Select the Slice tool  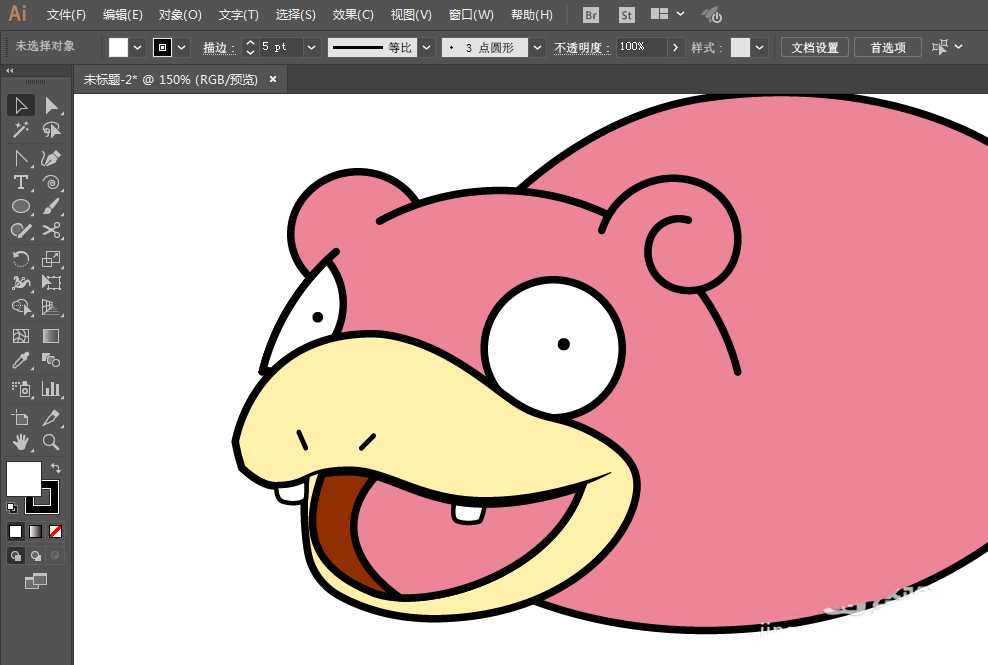51,417
